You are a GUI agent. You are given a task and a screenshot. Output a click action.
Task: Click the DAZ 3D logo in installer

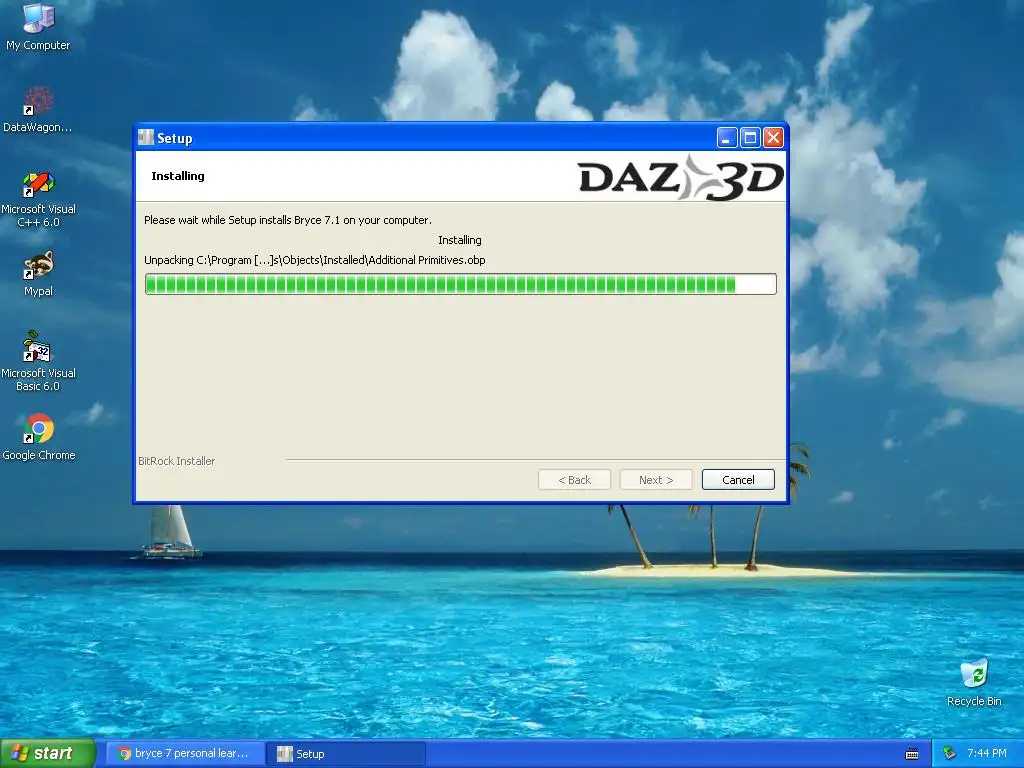pos(680,177)
